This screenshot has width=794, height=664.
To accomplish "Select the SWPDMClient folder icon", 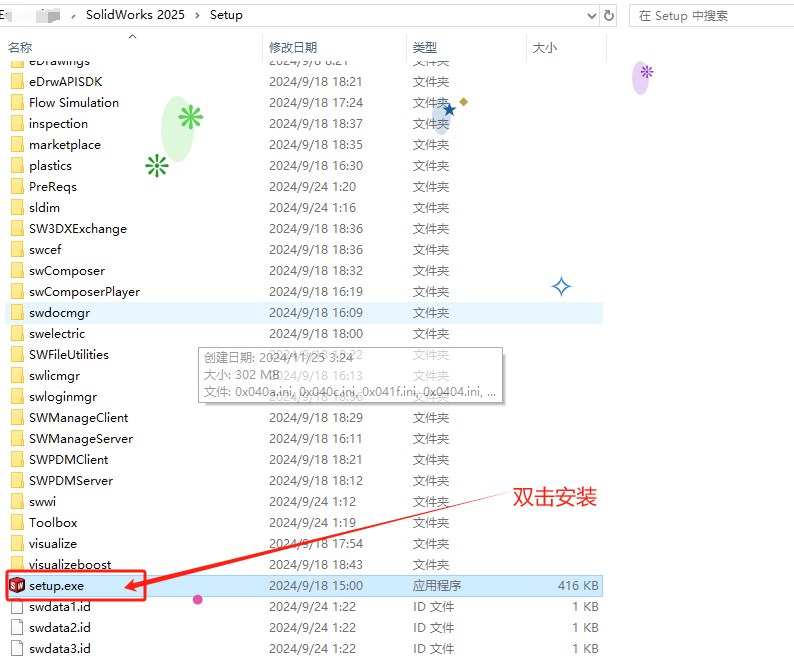I will tap(17, 460).
